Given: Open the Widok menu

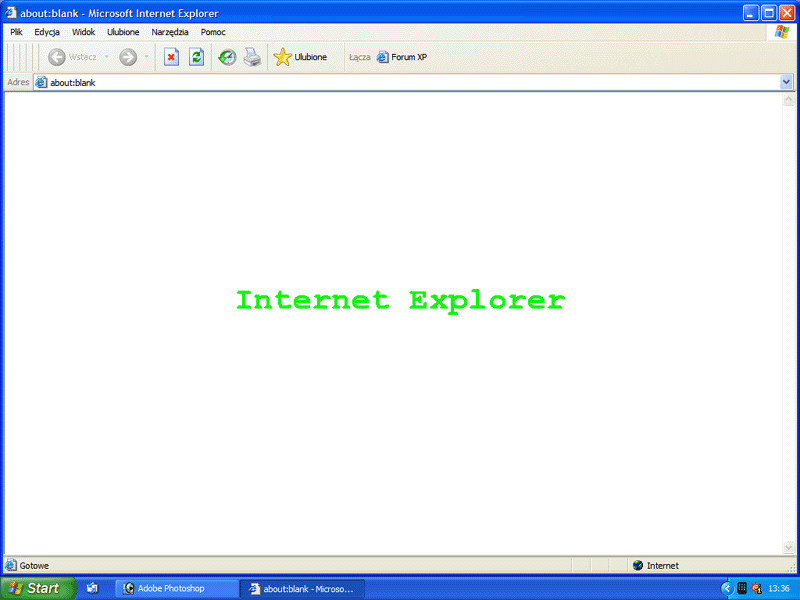Looking at the screenshot, I should 83,32.
